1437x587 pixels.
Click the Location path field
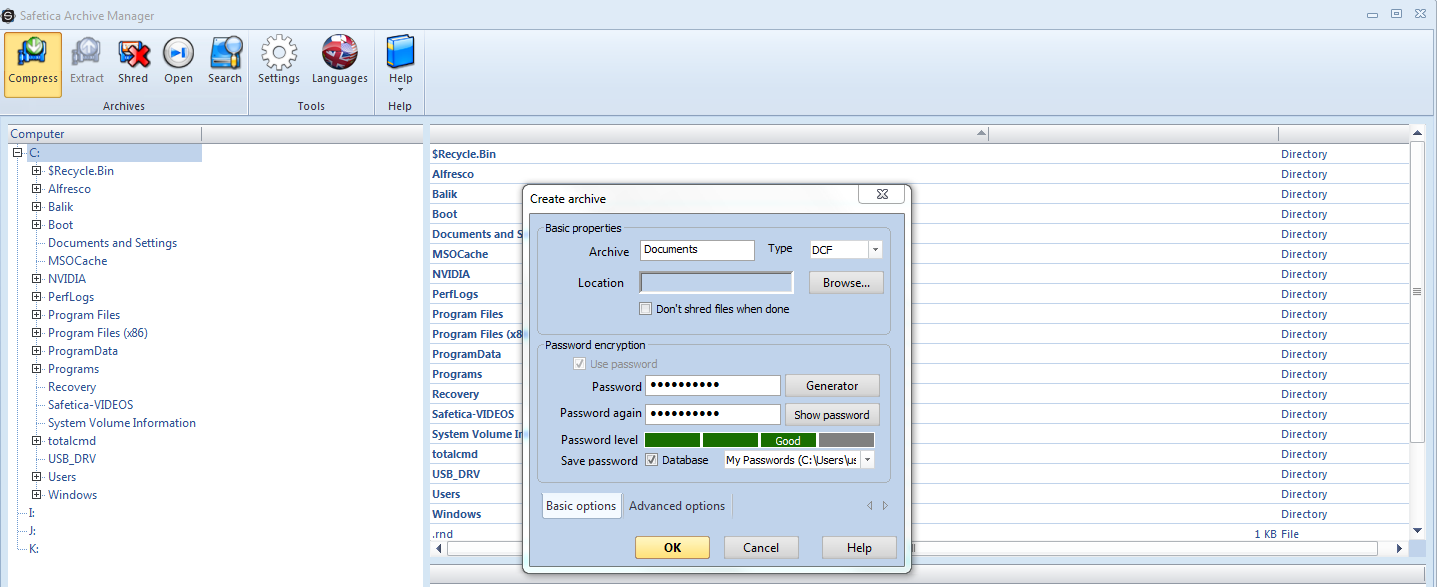pyautogui.click(x=717, y=283)
